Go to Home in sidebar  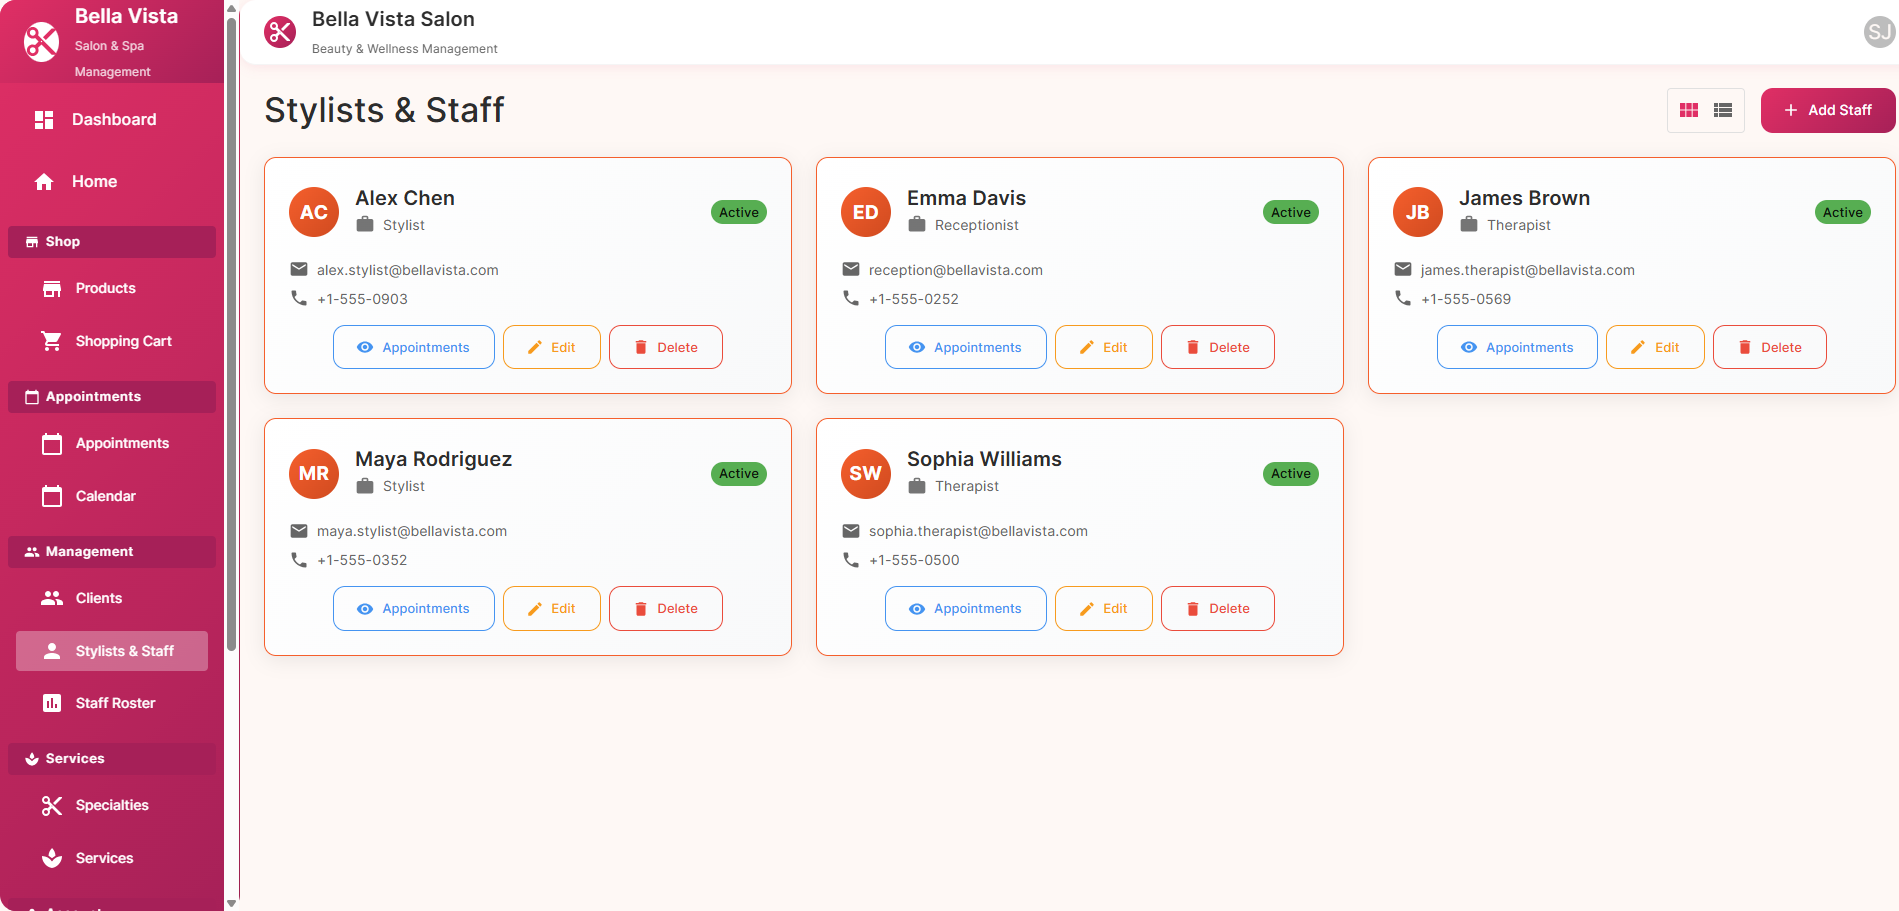pyautogui.click(x=94, y=182)
